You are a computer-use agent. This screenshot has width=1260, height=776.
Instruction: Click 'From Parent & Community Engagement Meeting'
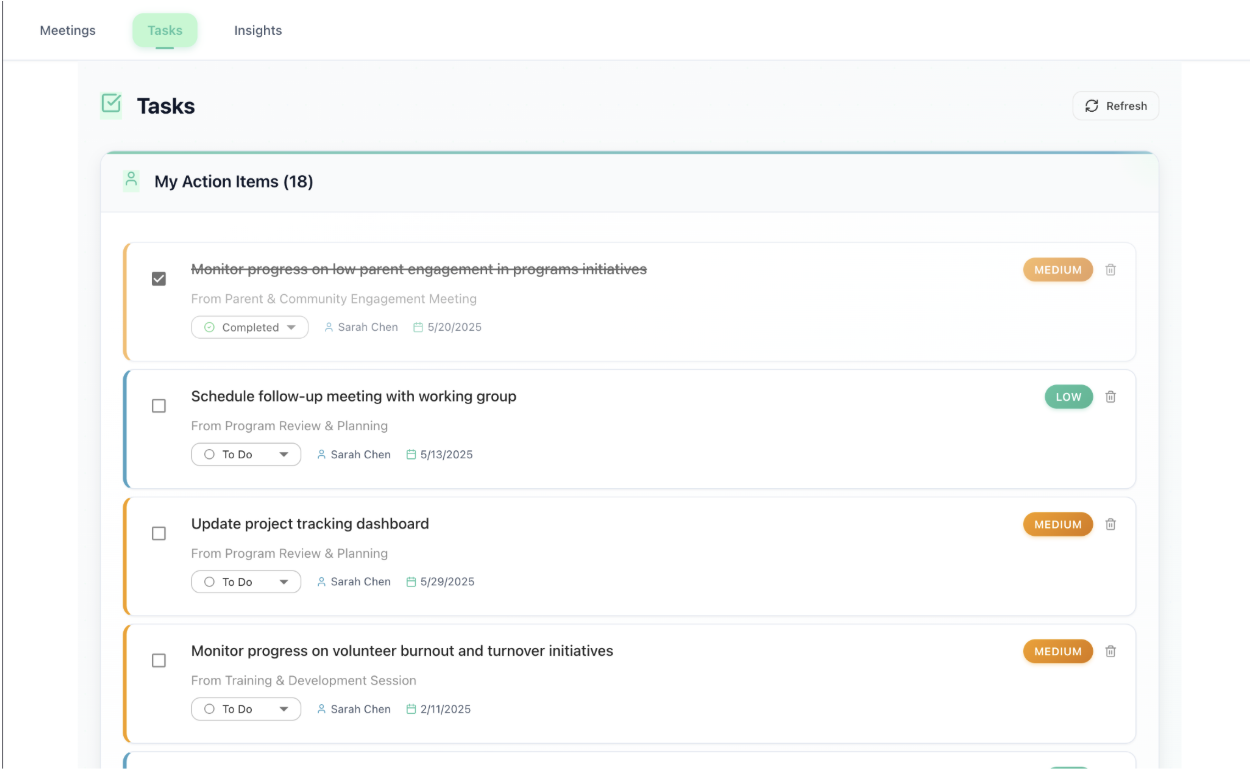[x=334, y=299]
